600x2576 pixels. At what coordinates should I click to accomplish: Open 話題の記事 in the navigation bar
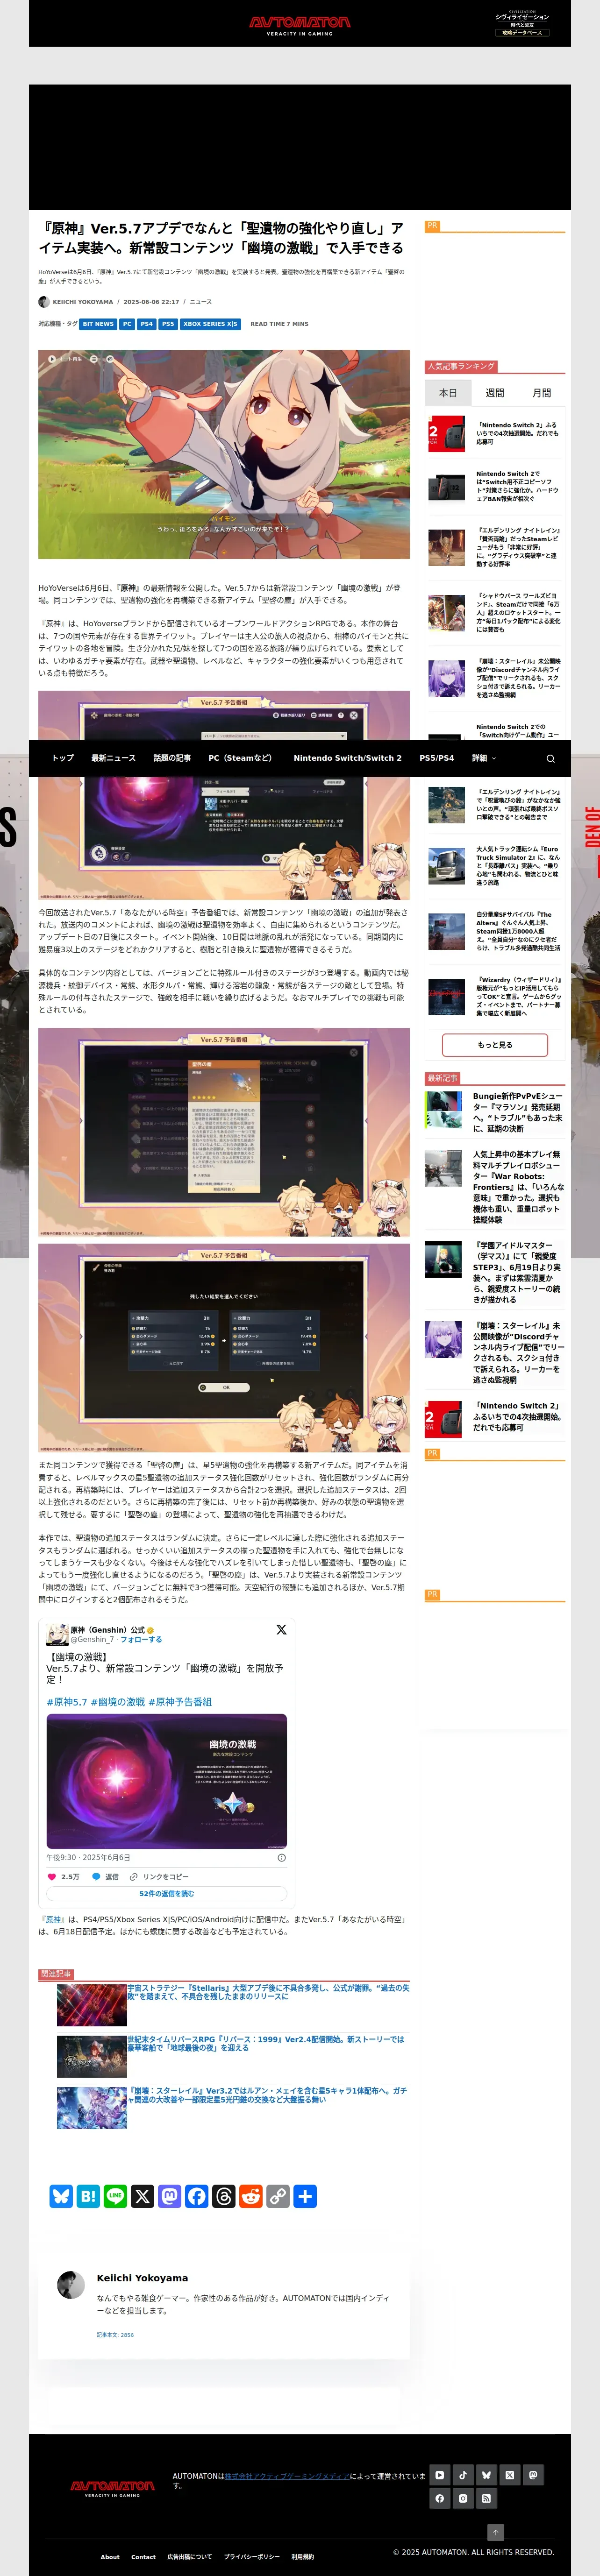pos(172,758)
